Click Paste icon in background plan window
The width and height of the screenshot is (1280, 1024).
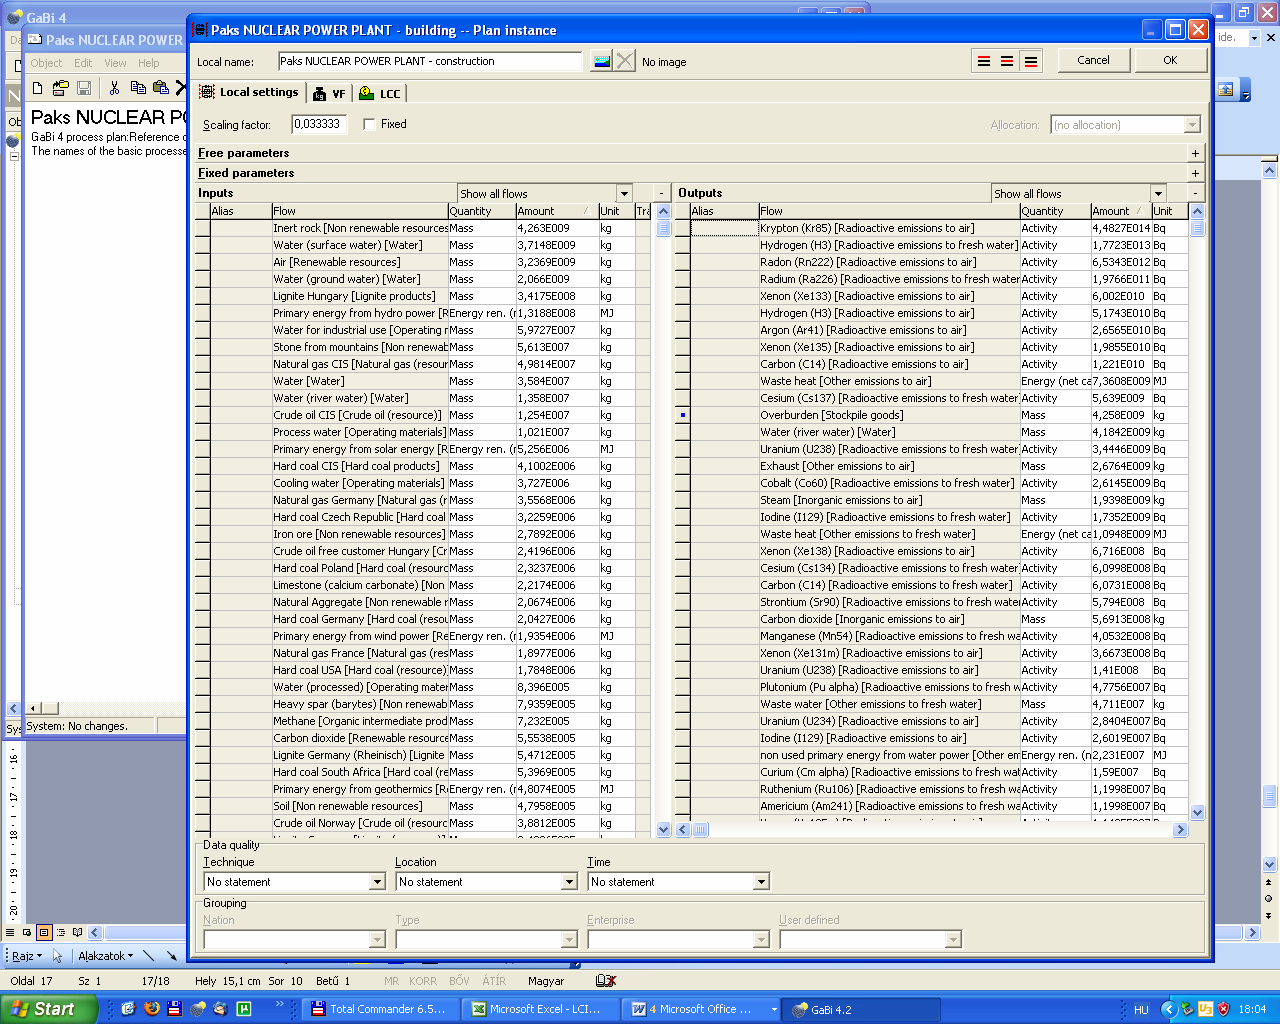(160, 88)
